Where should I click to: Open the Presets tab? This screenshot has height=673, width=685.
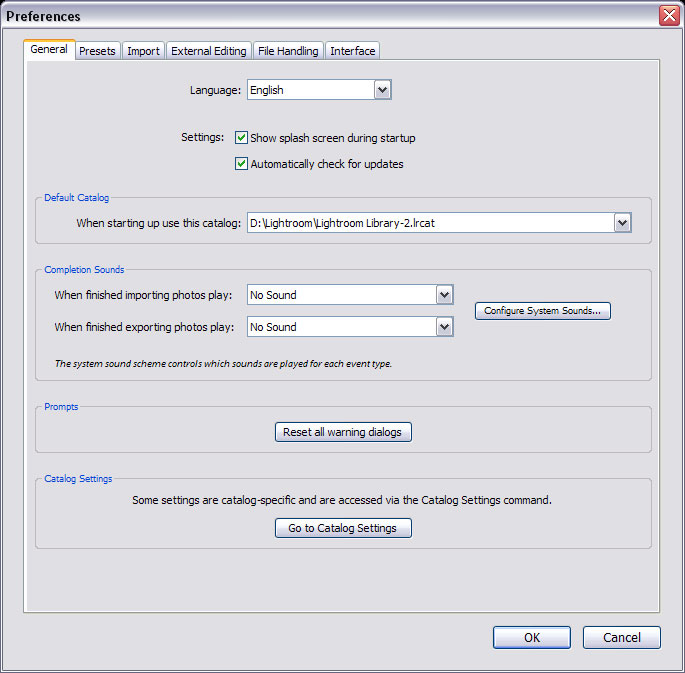click(x=97, y=51)
